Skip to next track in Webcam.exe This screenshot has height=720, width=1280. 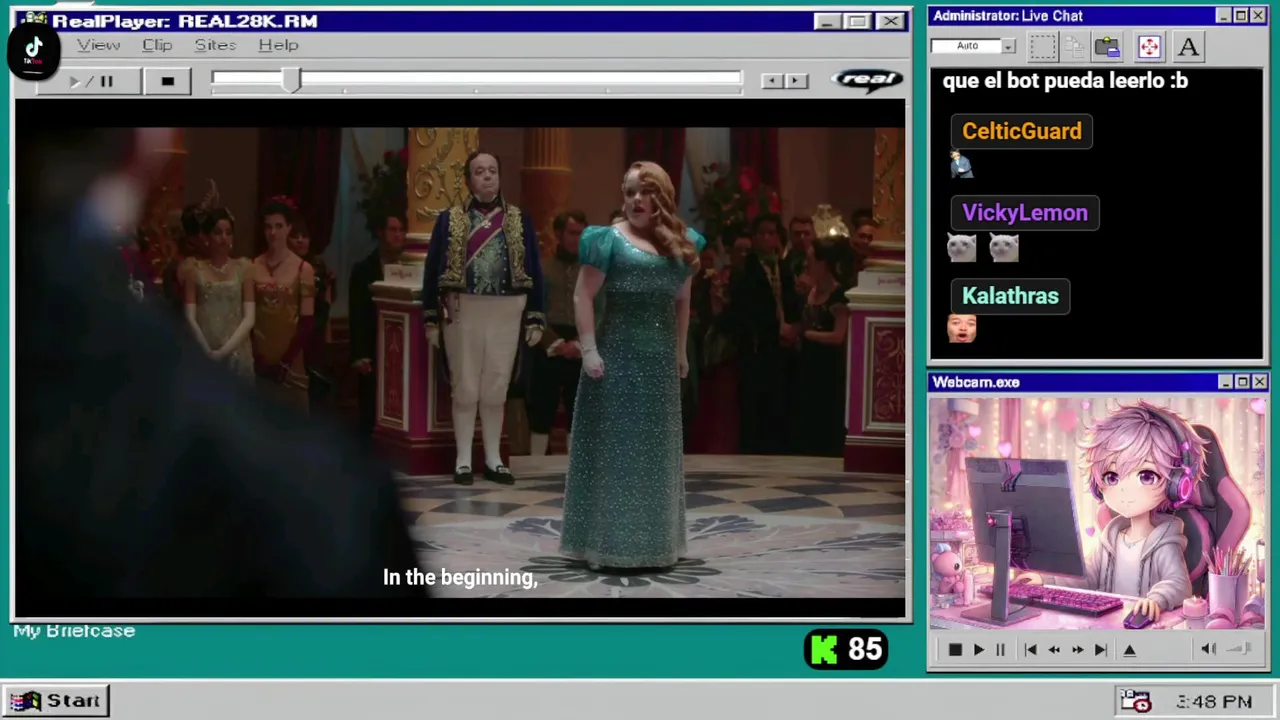(1101, 650)
